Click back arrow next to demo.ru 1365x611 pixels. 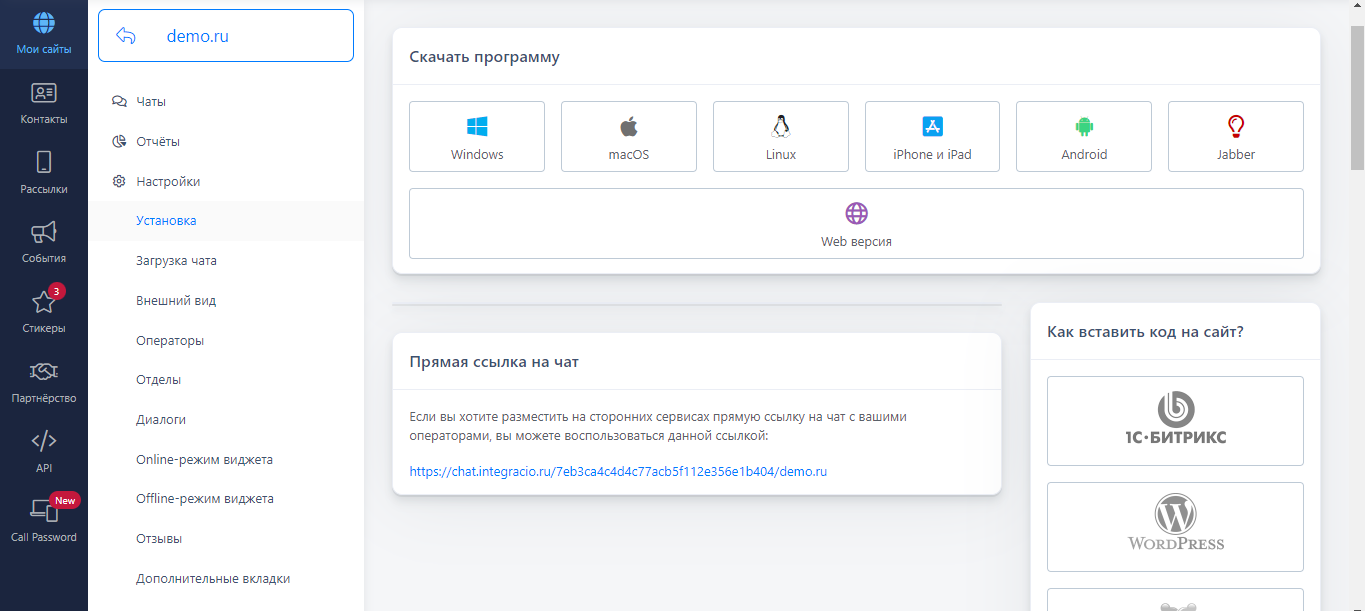(x=126, y=36)
